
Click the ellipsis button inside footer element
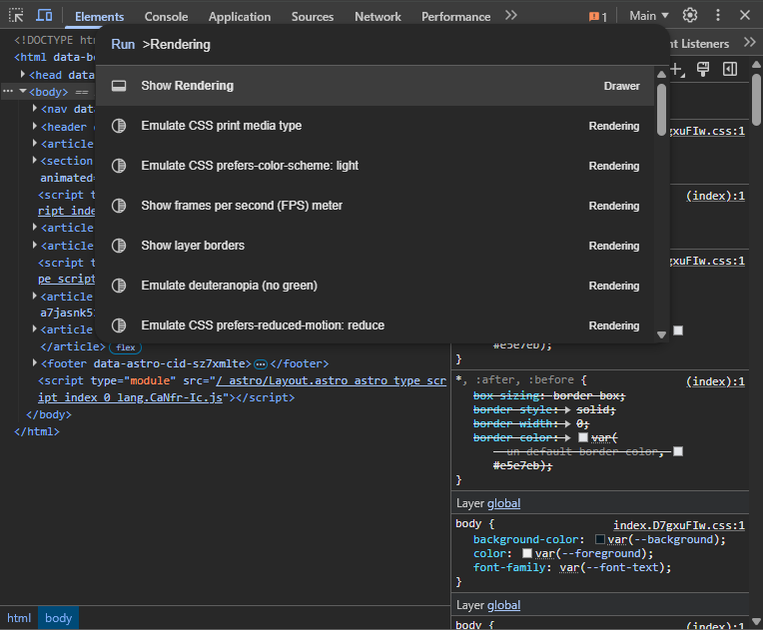click(x=261, y=364)
